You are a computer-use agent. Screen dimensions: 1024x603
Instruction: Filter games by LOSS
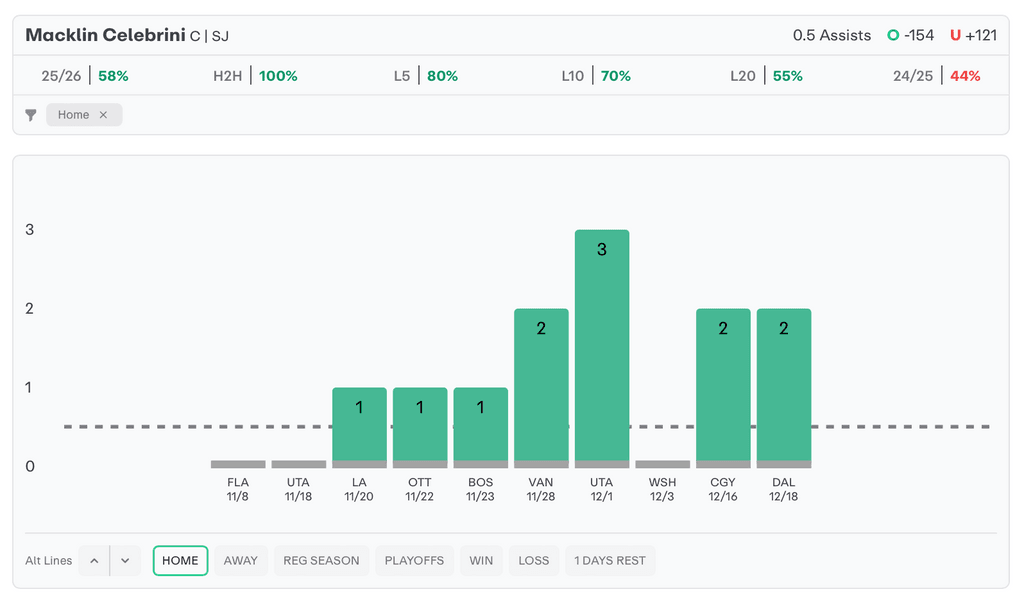coord(534,561)
